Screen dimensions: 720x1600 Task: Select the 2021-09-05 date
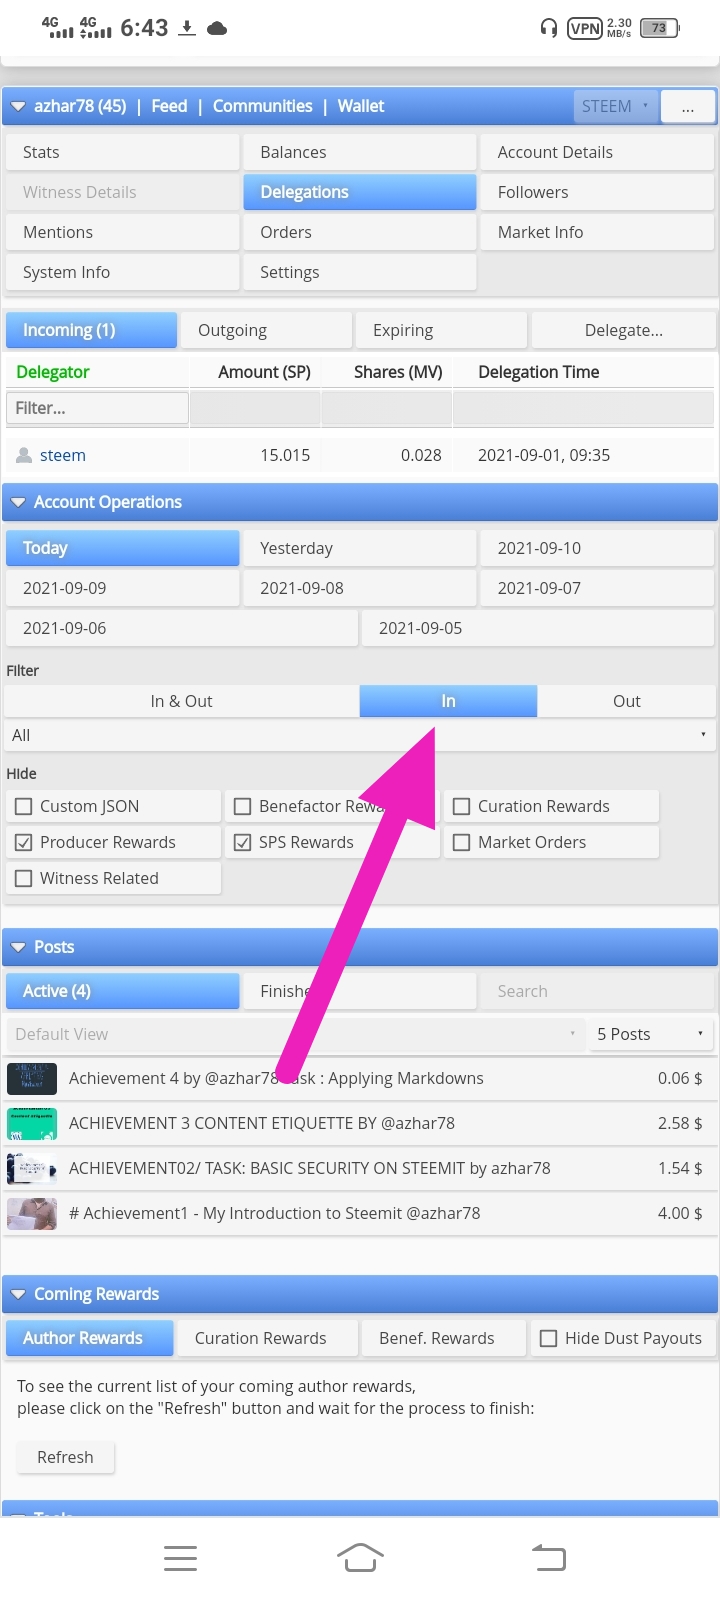[x=538, y=628]
